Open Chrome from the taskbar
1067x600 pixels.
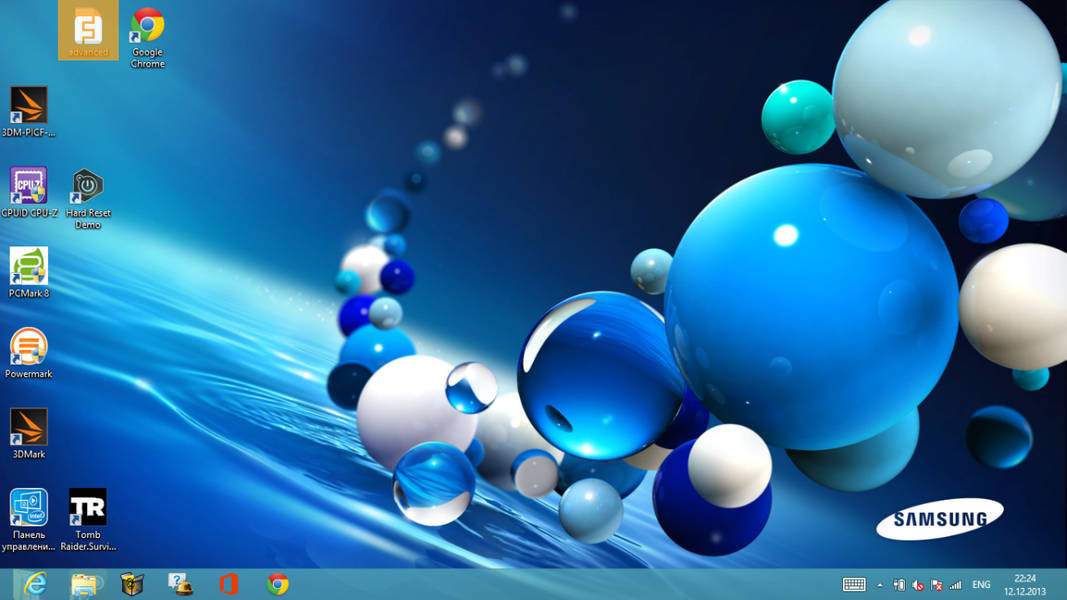(277, 584)
